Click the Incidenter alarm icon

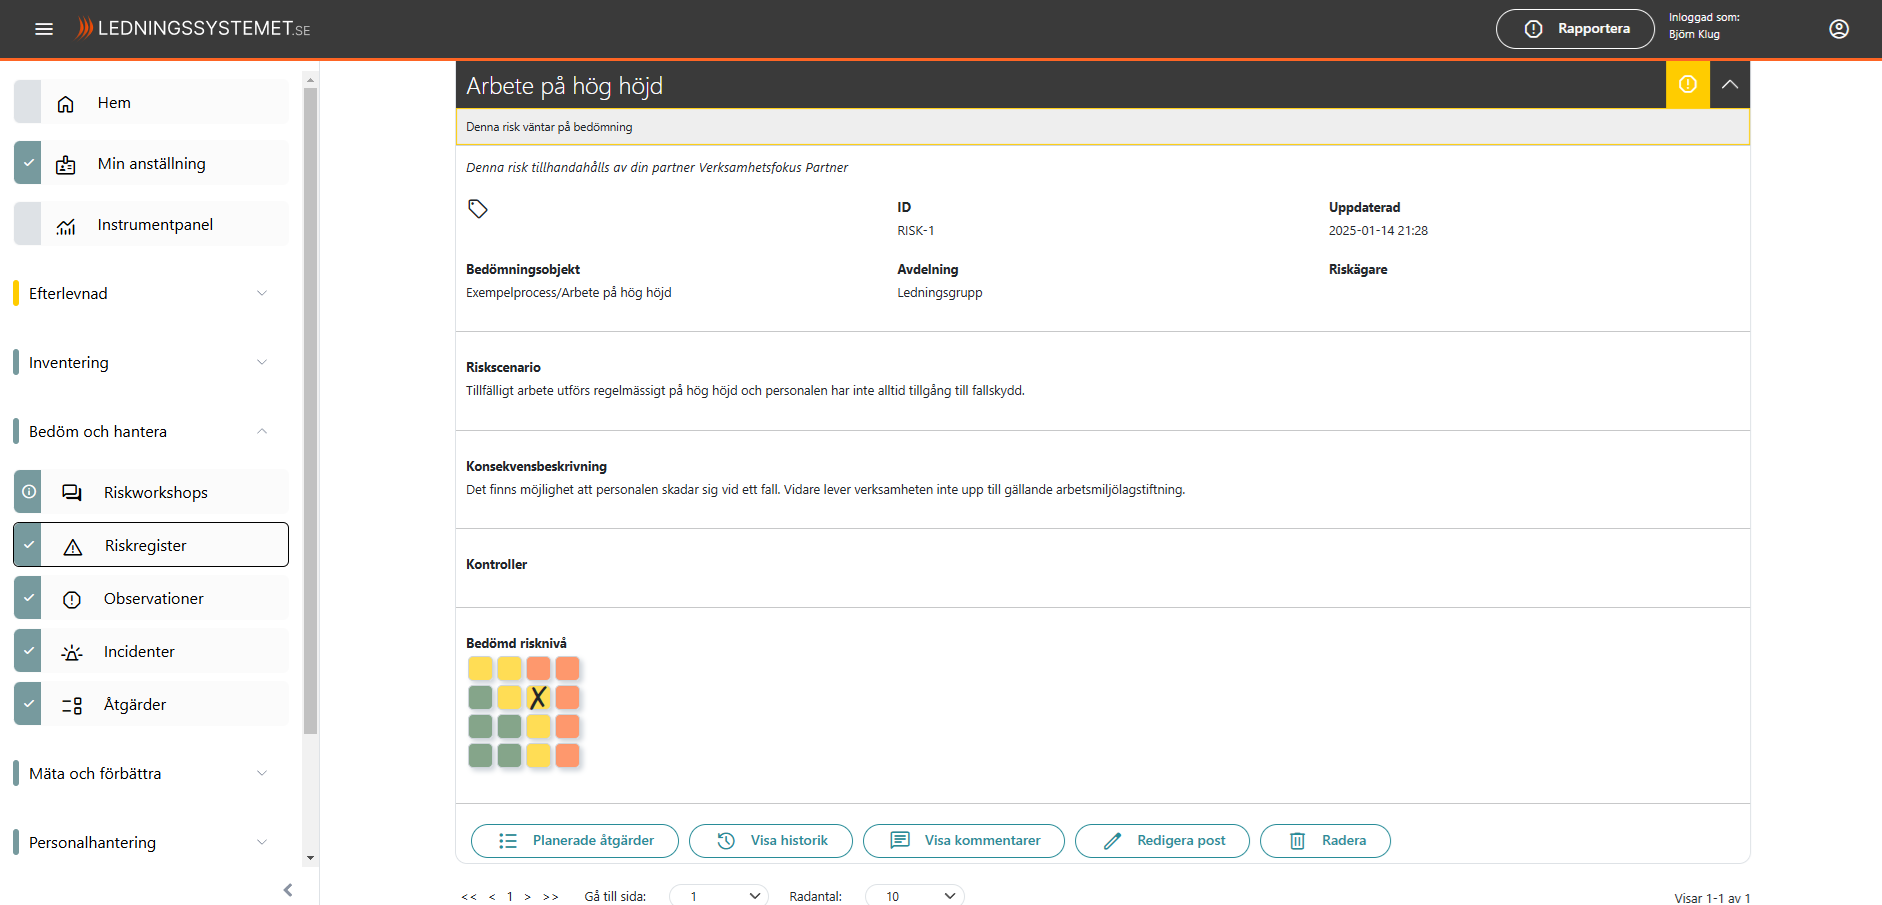[72, 653]
